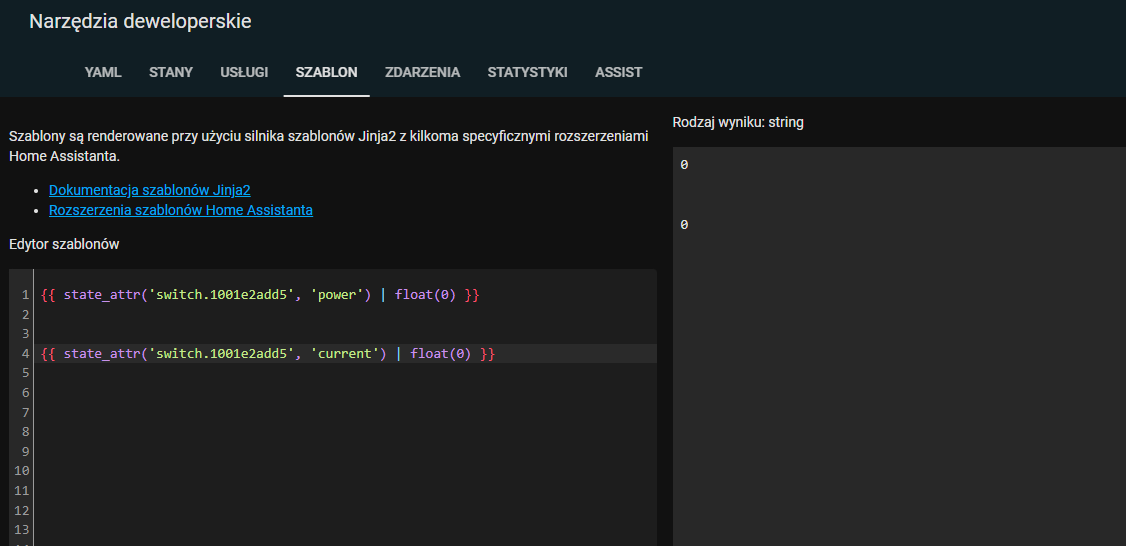The height and width of the screenshot is (546, 1126).
Task: Go to the USŁUGI tab
Action: [244, 72]
